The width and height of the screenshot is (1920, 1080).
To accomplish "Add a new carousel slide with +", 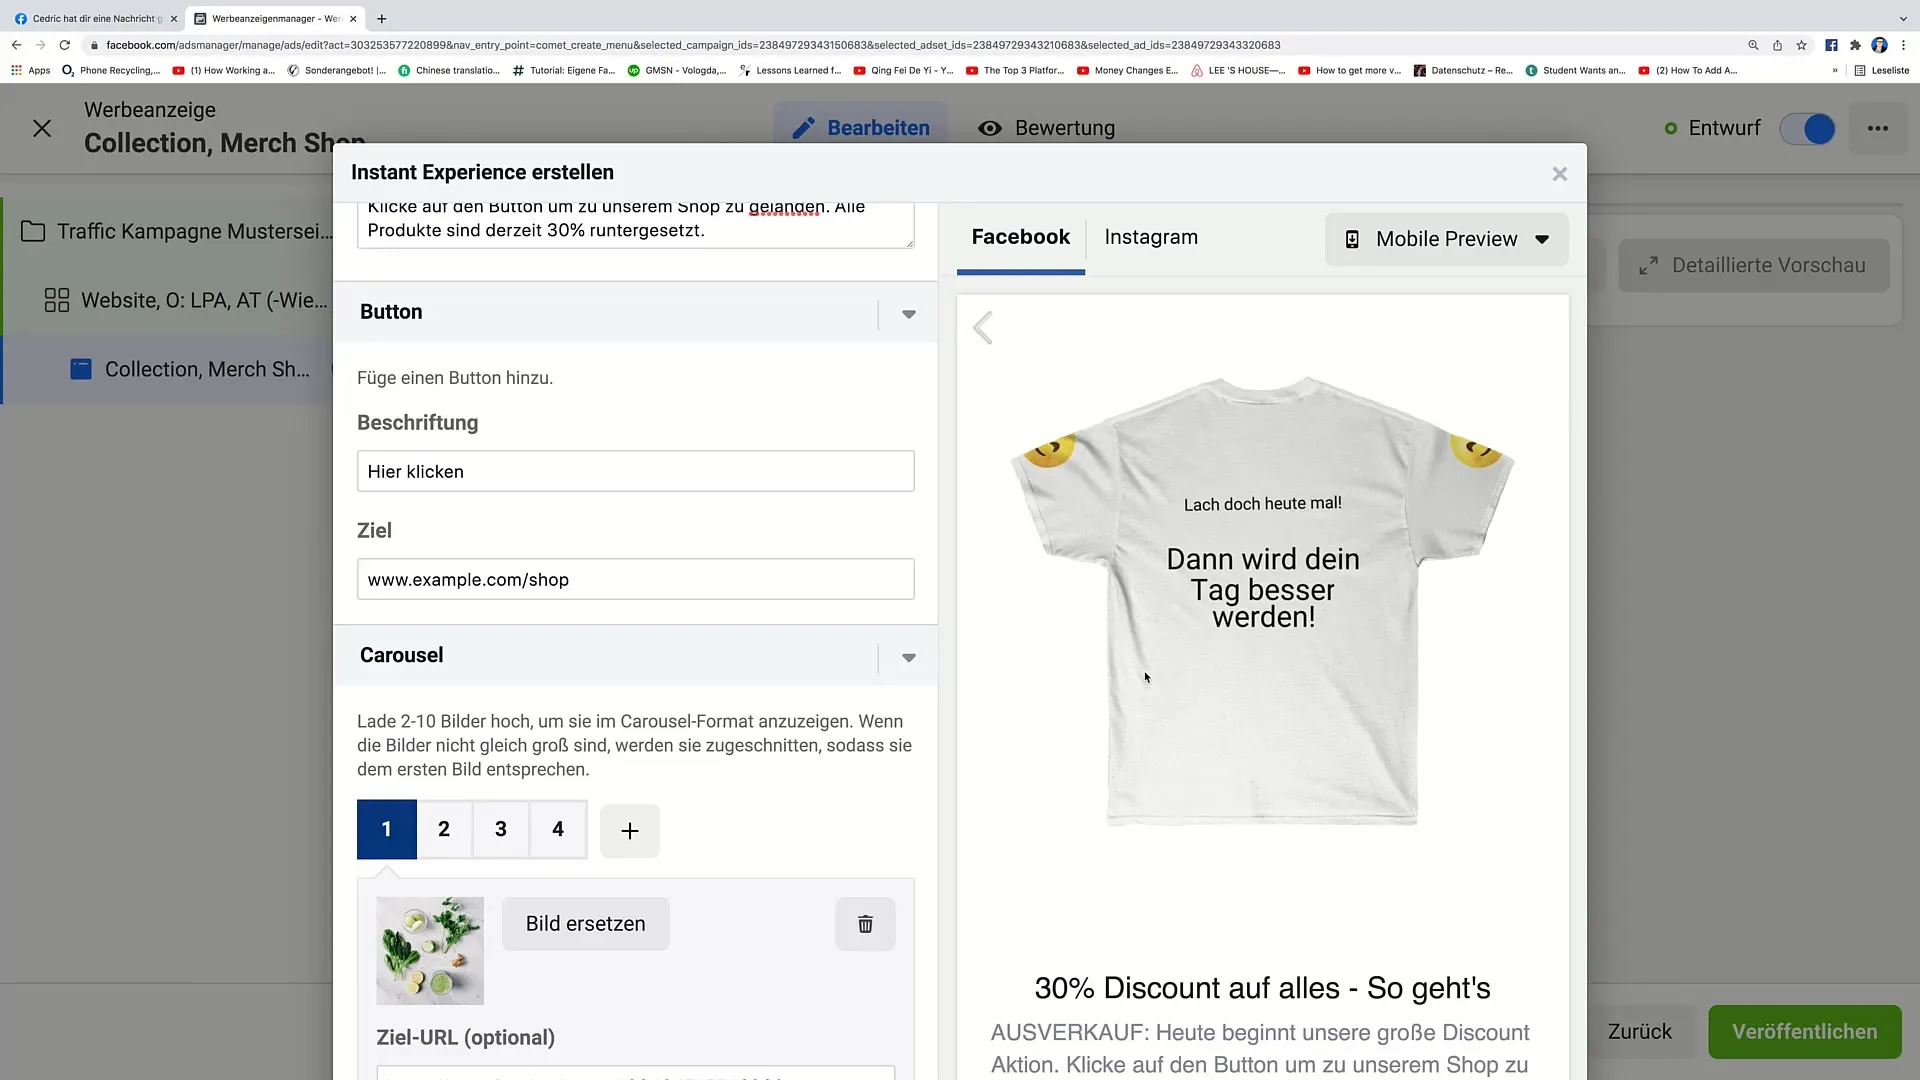I will coord(630,829).
